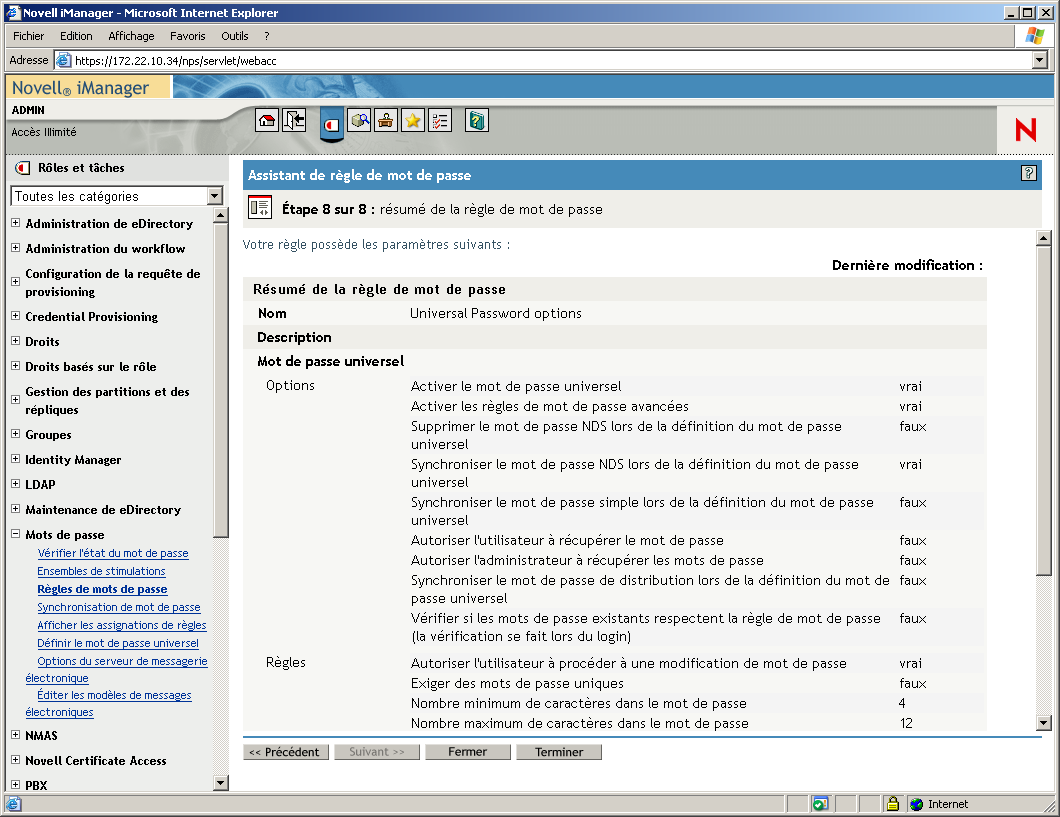1060x817 pixels.
Task: Expand Credential Provisioning node
Action: (16, 316)
